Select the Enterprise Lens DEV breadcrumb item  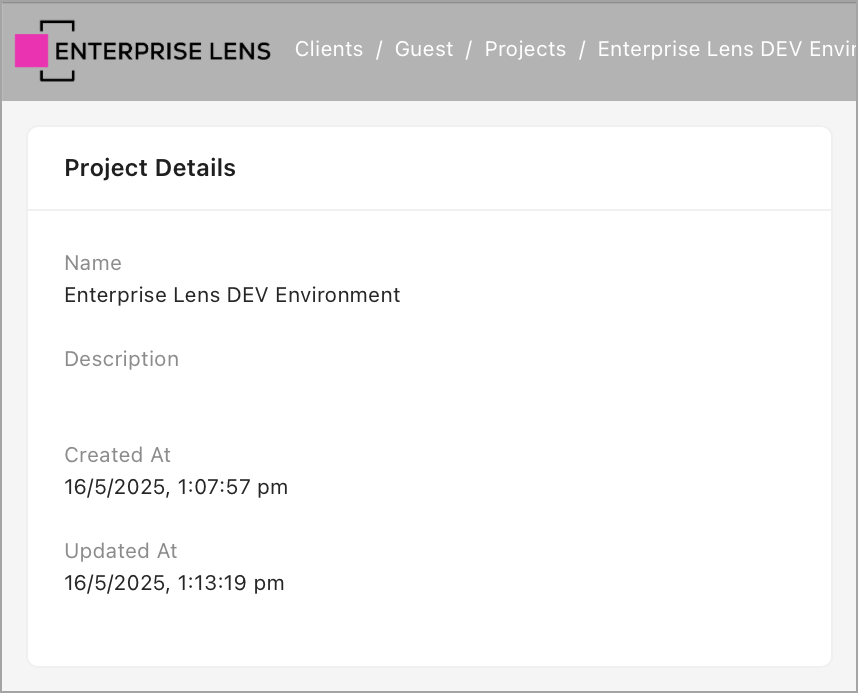727,49
